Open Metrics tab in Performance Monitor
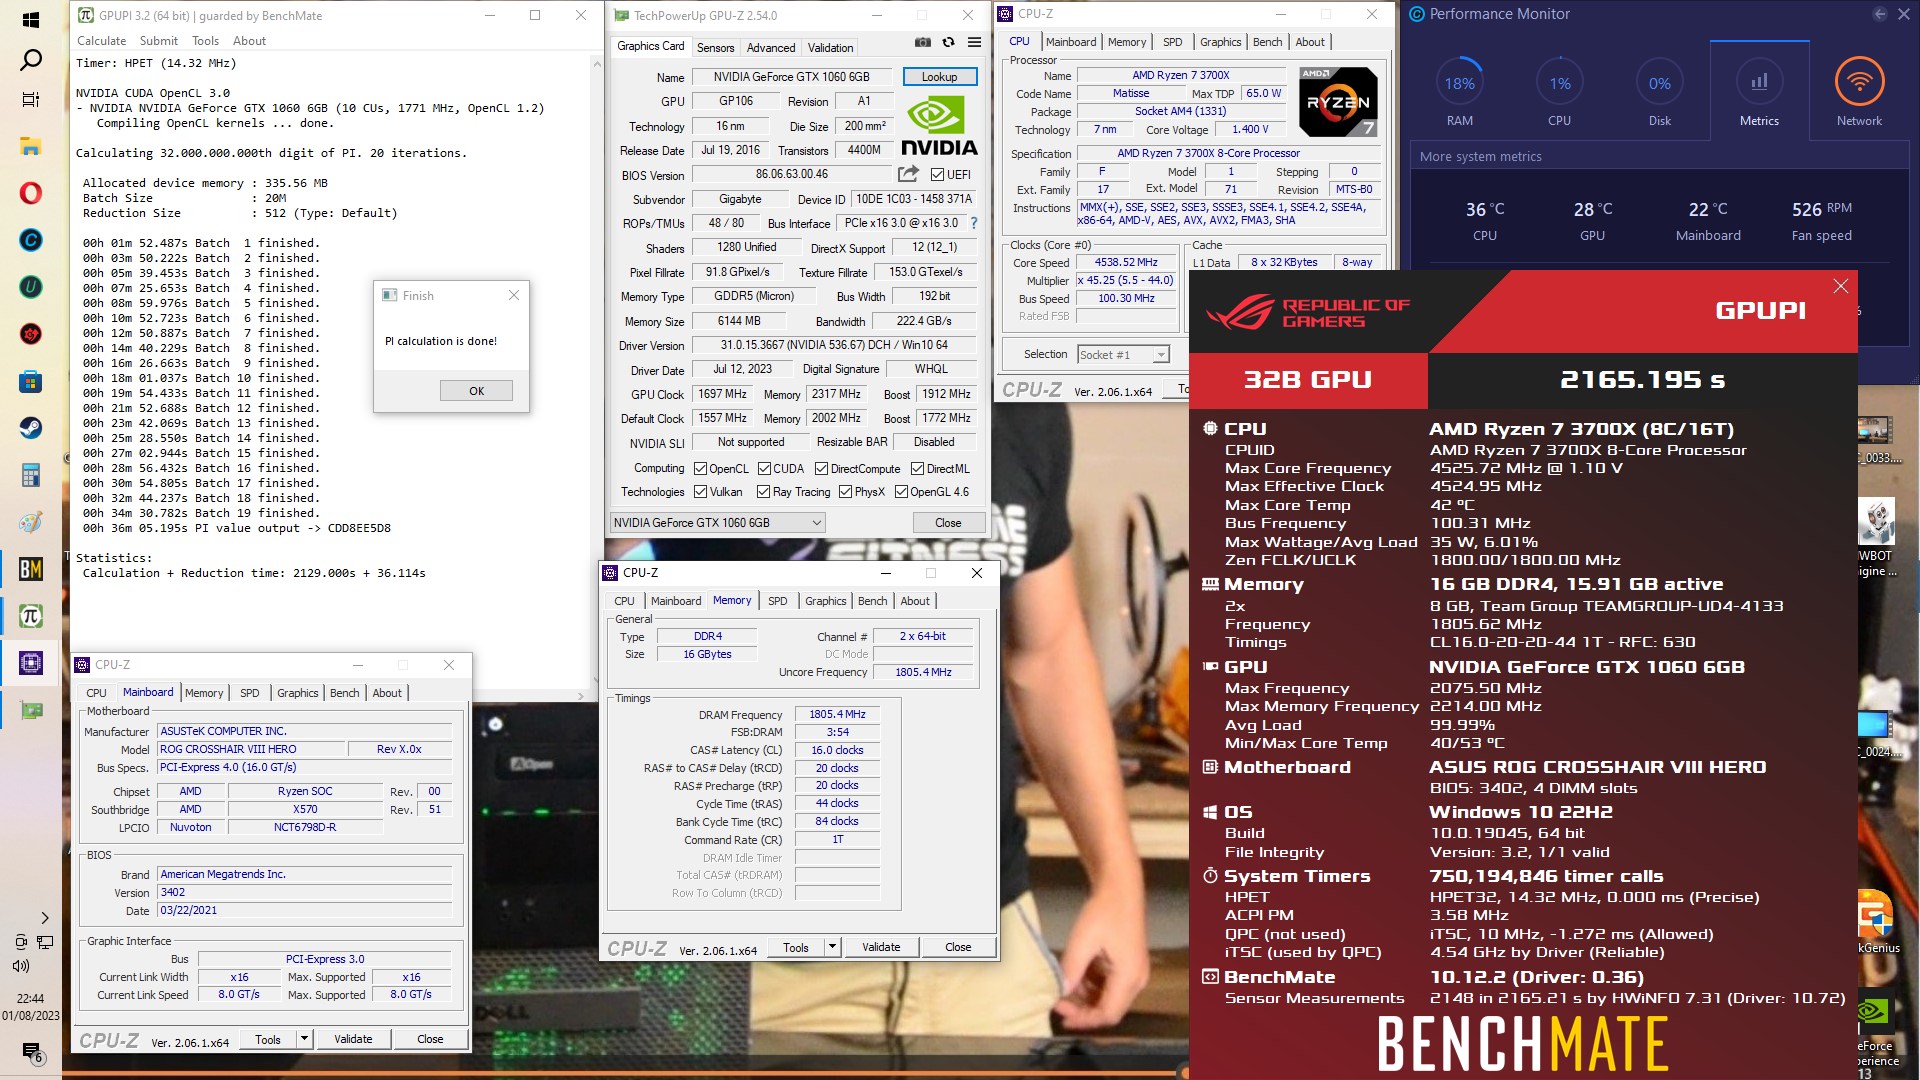Viewport: 1920px width, 1080px height. tap(1759, 93)
